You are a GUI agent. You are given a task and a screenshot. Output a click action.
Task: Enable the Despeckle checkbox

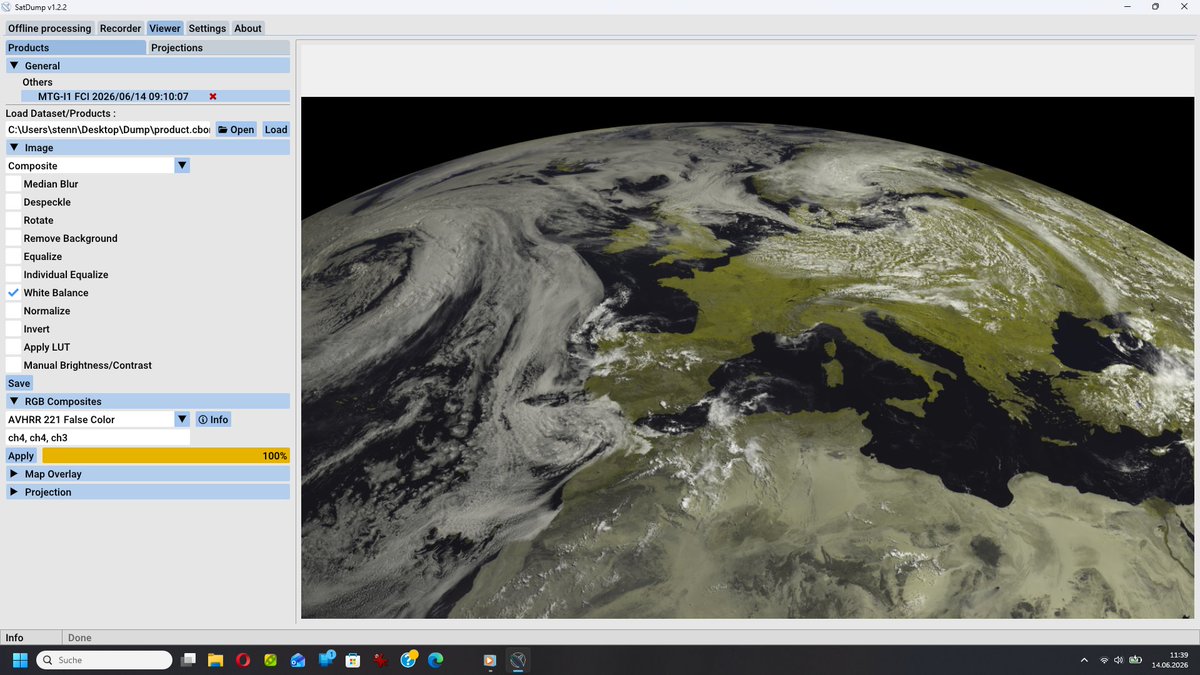(13, 202)
